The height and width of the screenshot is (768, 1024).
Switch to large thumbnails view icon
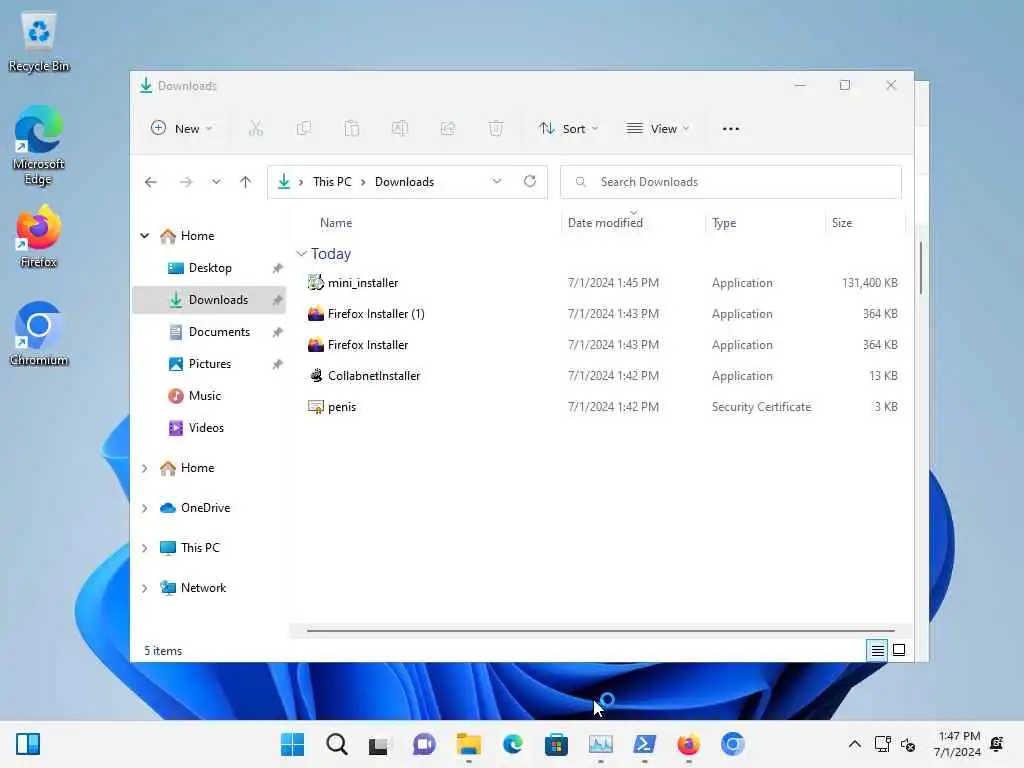click(x=899, y=650)
